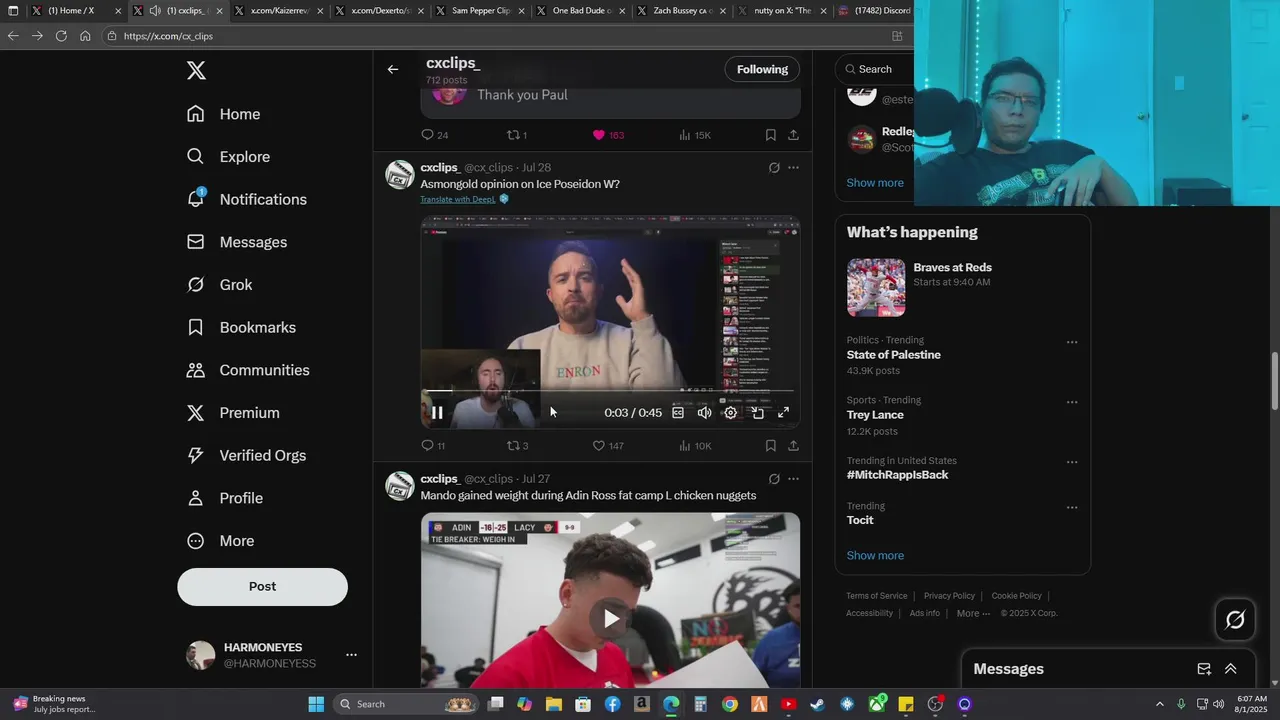Open #MitchRappIsBack trend options
The image size is (1280, 720).
coord(1072,463)
